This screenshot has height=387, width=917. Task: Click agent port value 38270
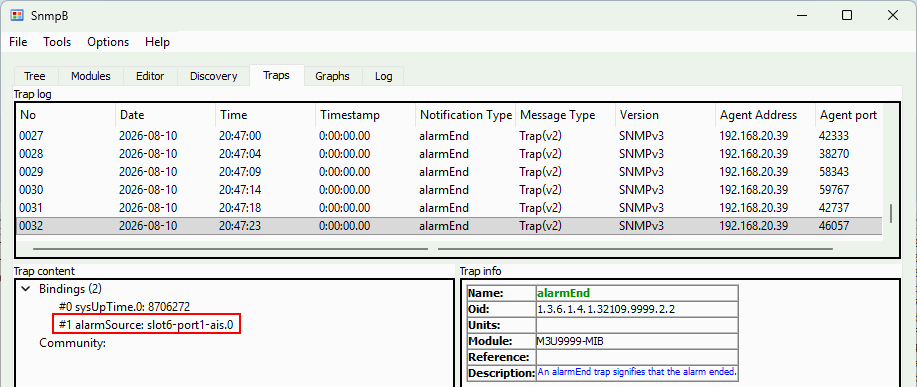(x=834, y=154)
